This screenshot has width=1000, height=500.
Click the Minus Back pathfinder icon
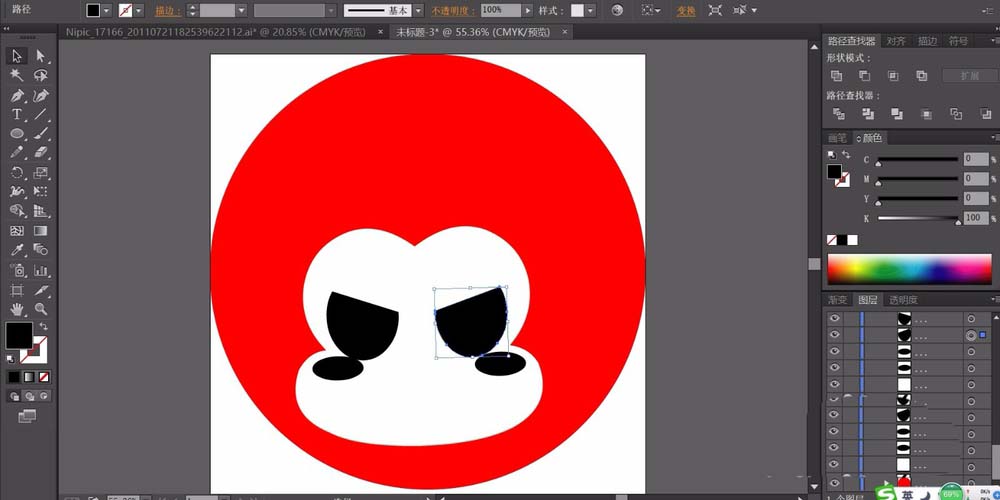(x=985, y=114)
